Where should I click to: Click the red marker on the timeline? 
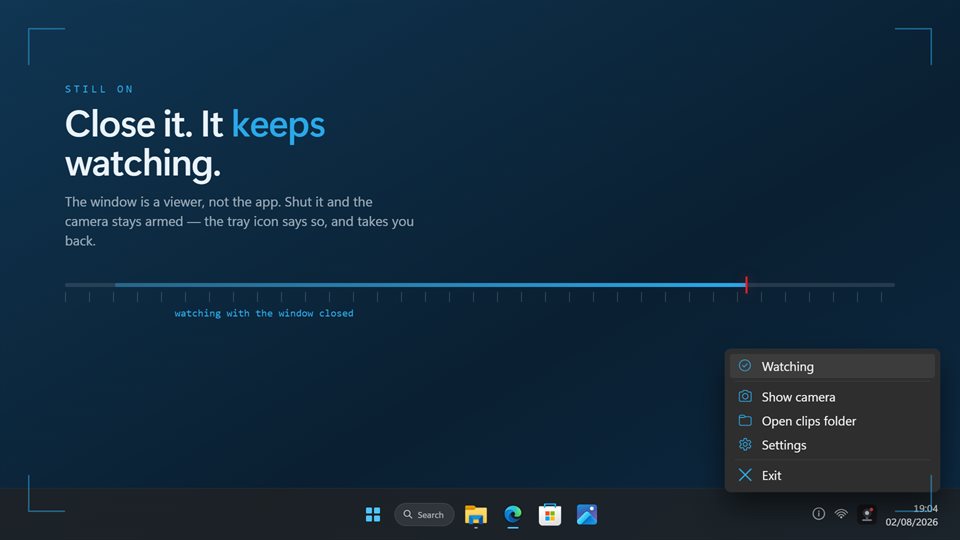point(746,284)
